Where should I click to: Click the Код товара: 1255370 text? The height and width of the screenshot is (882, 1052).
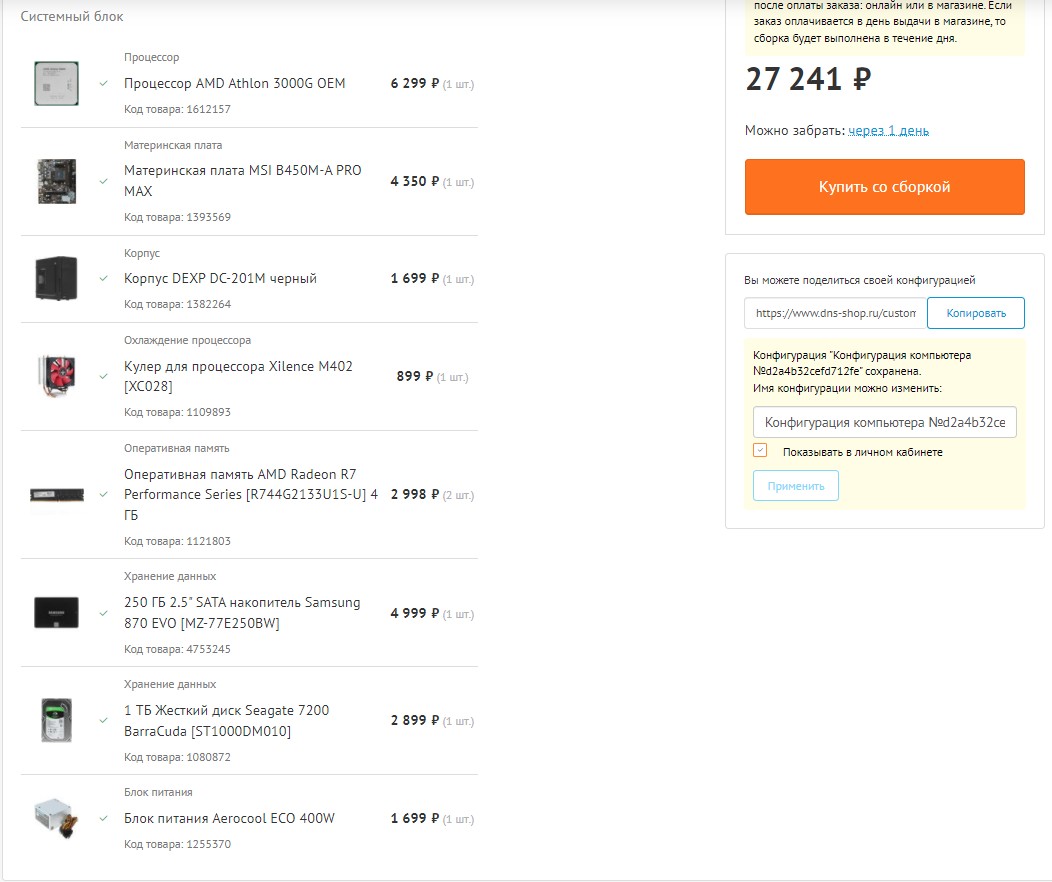click(x=177, y=844)
